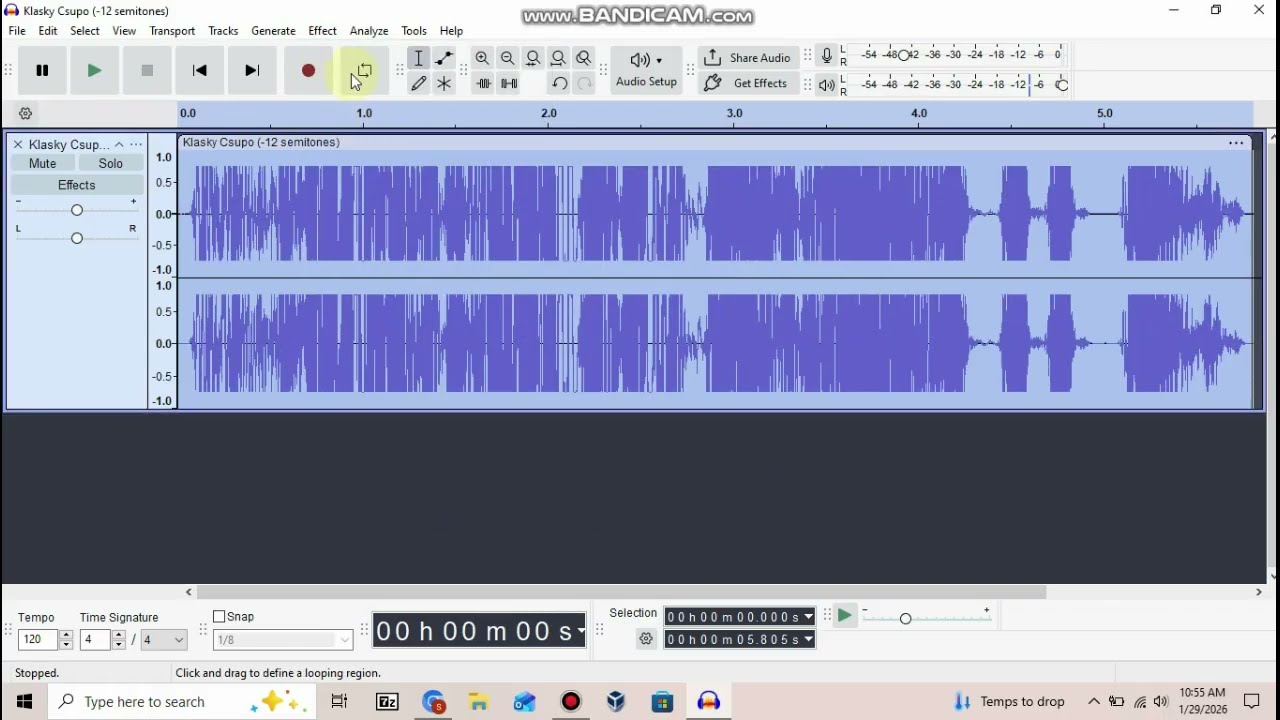Open the time display format dropdown
The image size is (1280, 720).
coord(581,631)
